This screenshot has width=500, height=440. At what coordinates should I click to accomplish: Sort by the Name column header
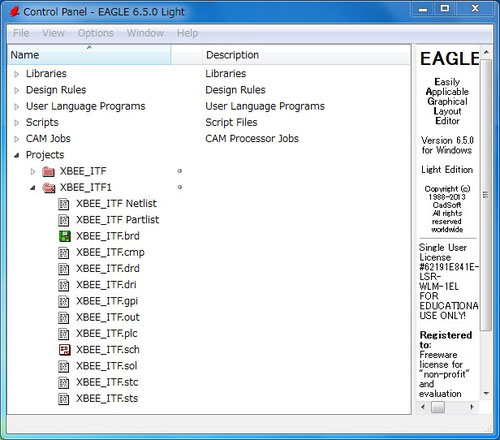point(89,55)
